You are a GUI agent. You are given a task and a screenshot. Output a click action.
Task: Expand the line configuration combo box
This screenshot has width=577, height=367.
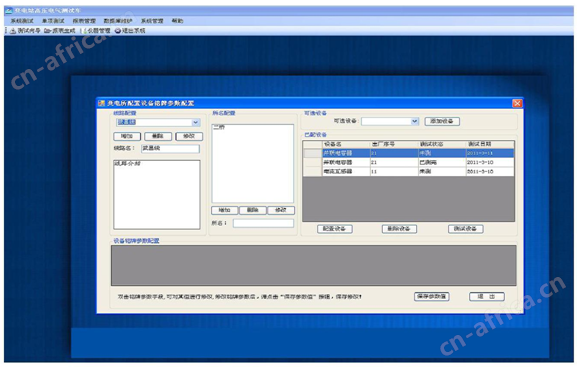(x=196, y=122)
